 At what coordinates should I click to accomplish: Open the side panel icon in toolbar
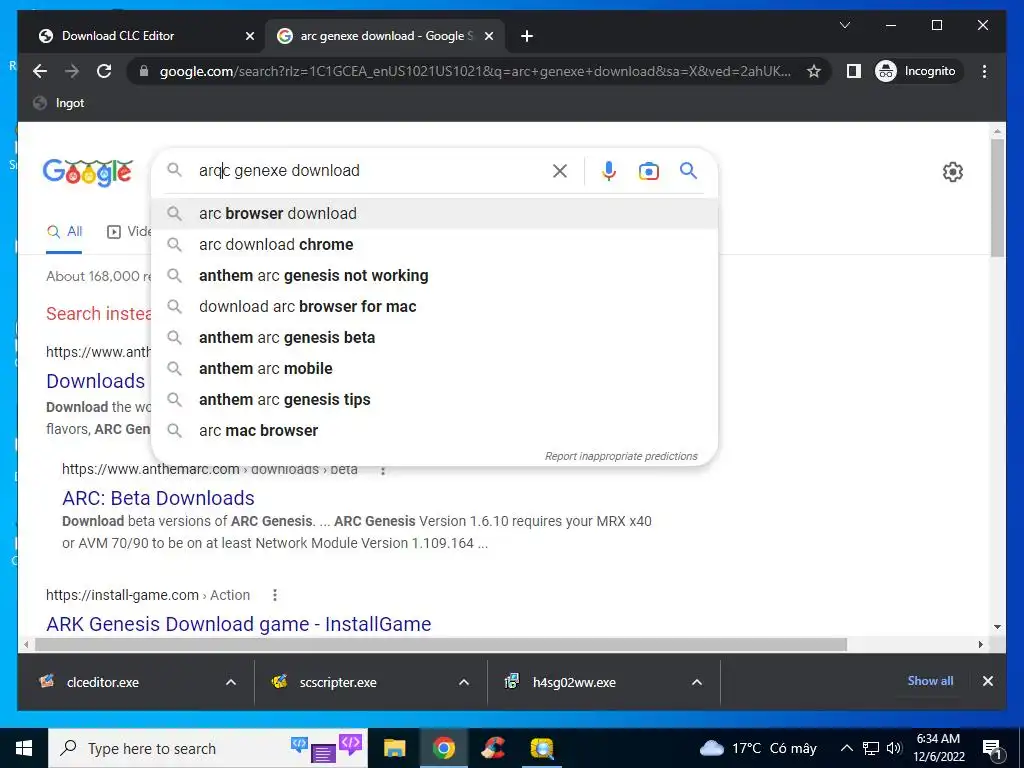854,71
